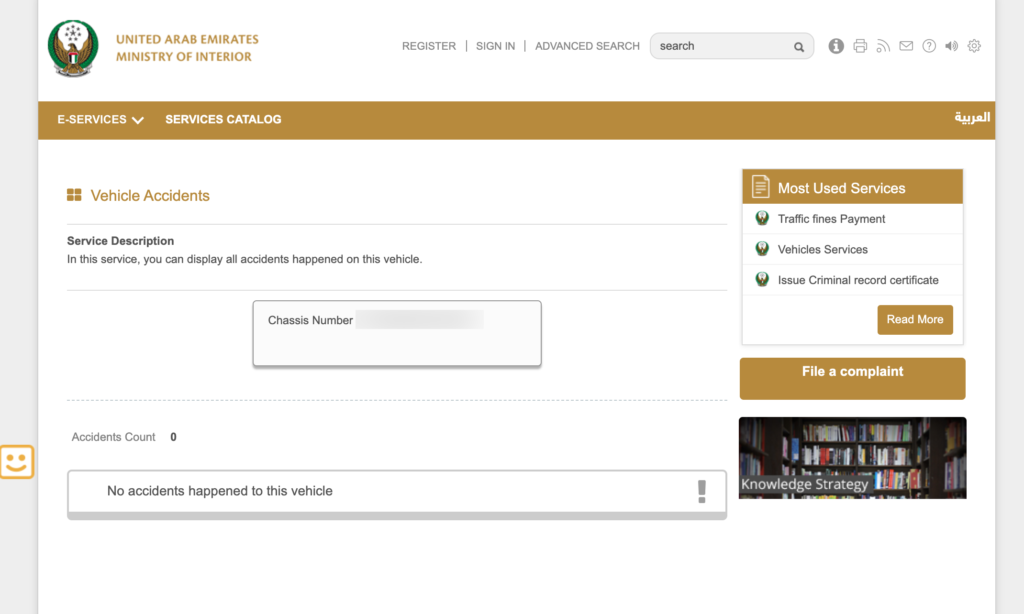Image resolution: width=1024 pixels, height=614 pixels.
Task: Click the UAE Ministry of Interior emblem logo
Action: [73, 48]
